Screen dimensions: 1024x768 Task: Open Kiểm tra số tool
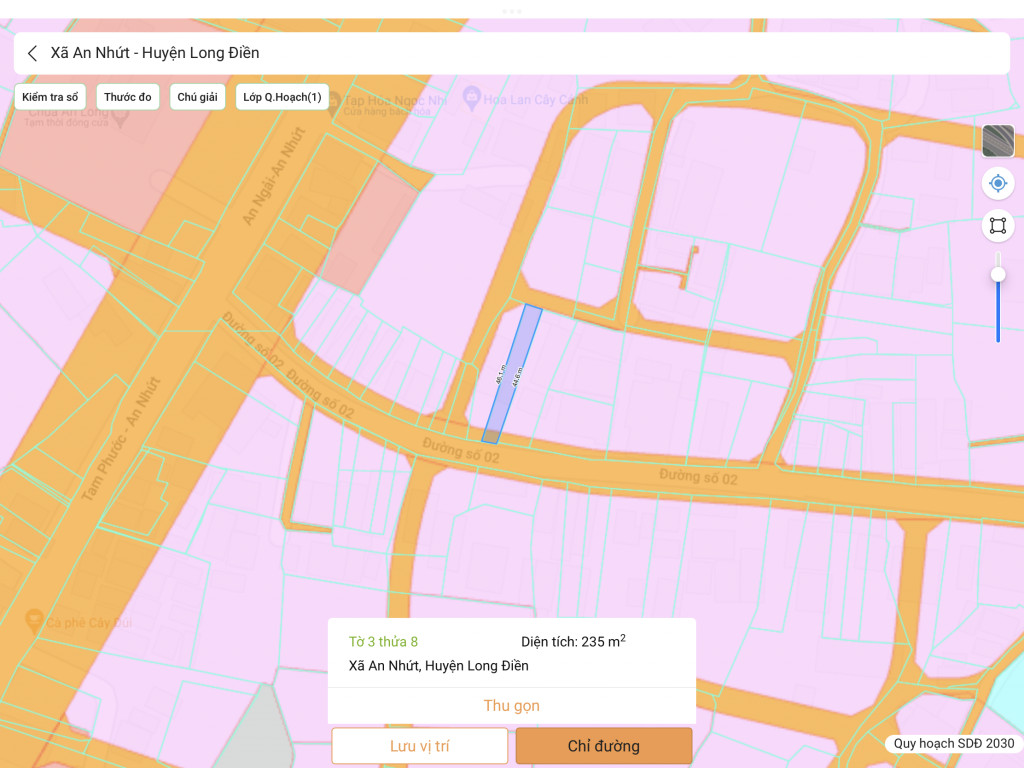[x=50, y=97]
